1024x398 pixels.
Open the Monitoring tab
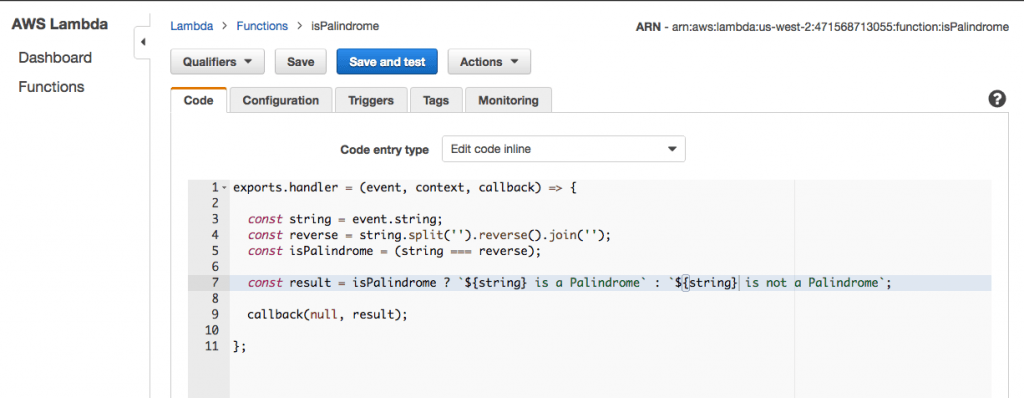tap(508, 101)
